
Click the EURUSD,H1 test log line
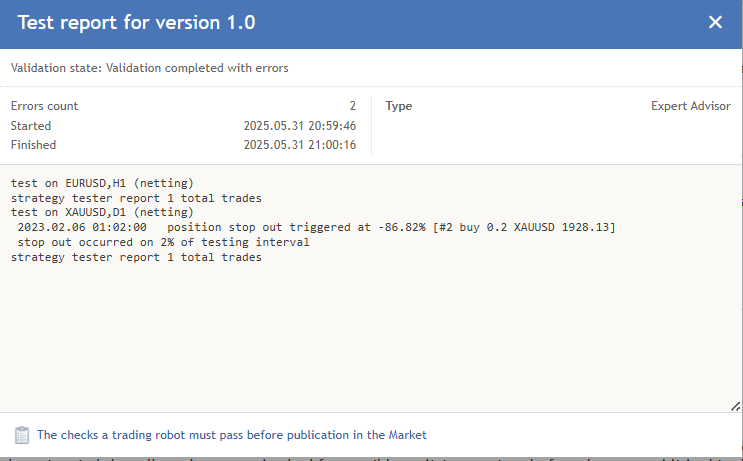pyautogui.click(x=102, y=184)
